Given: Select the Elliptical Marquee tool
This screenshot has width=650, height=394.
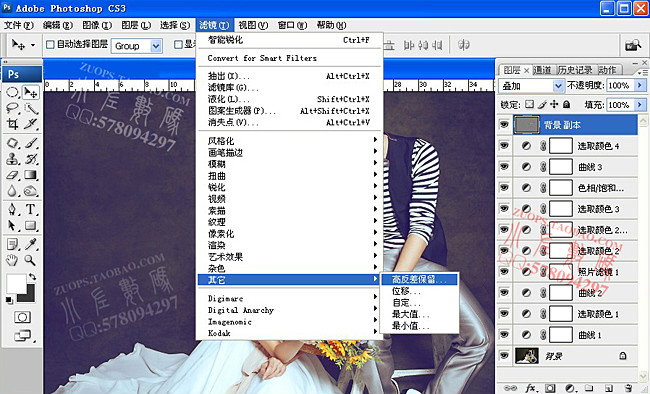Looking at the screenshot, I should pyautogui.click(x=12, y=92).
